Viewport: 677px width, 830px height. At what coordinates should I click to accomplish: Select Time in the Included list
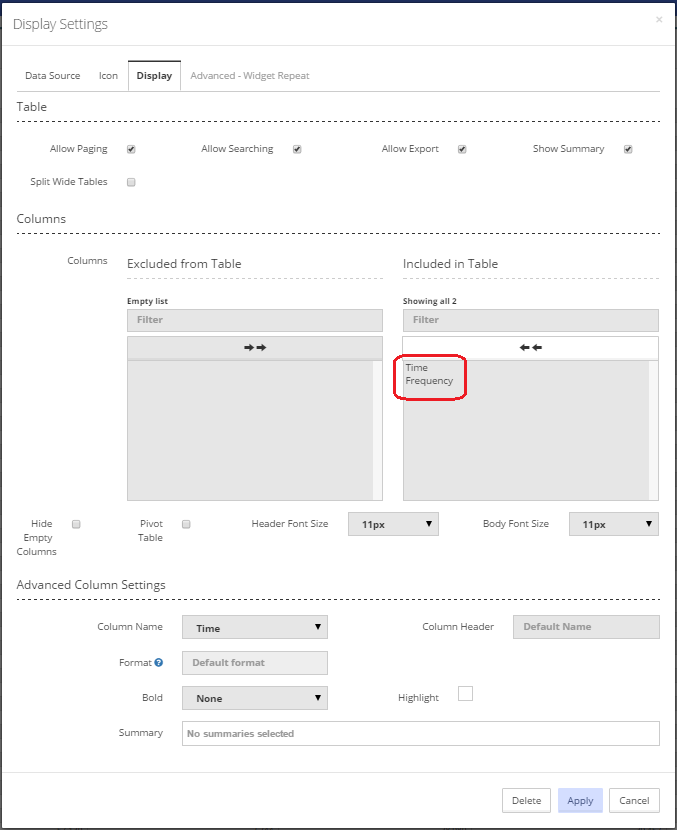click(x=417, y=367)
